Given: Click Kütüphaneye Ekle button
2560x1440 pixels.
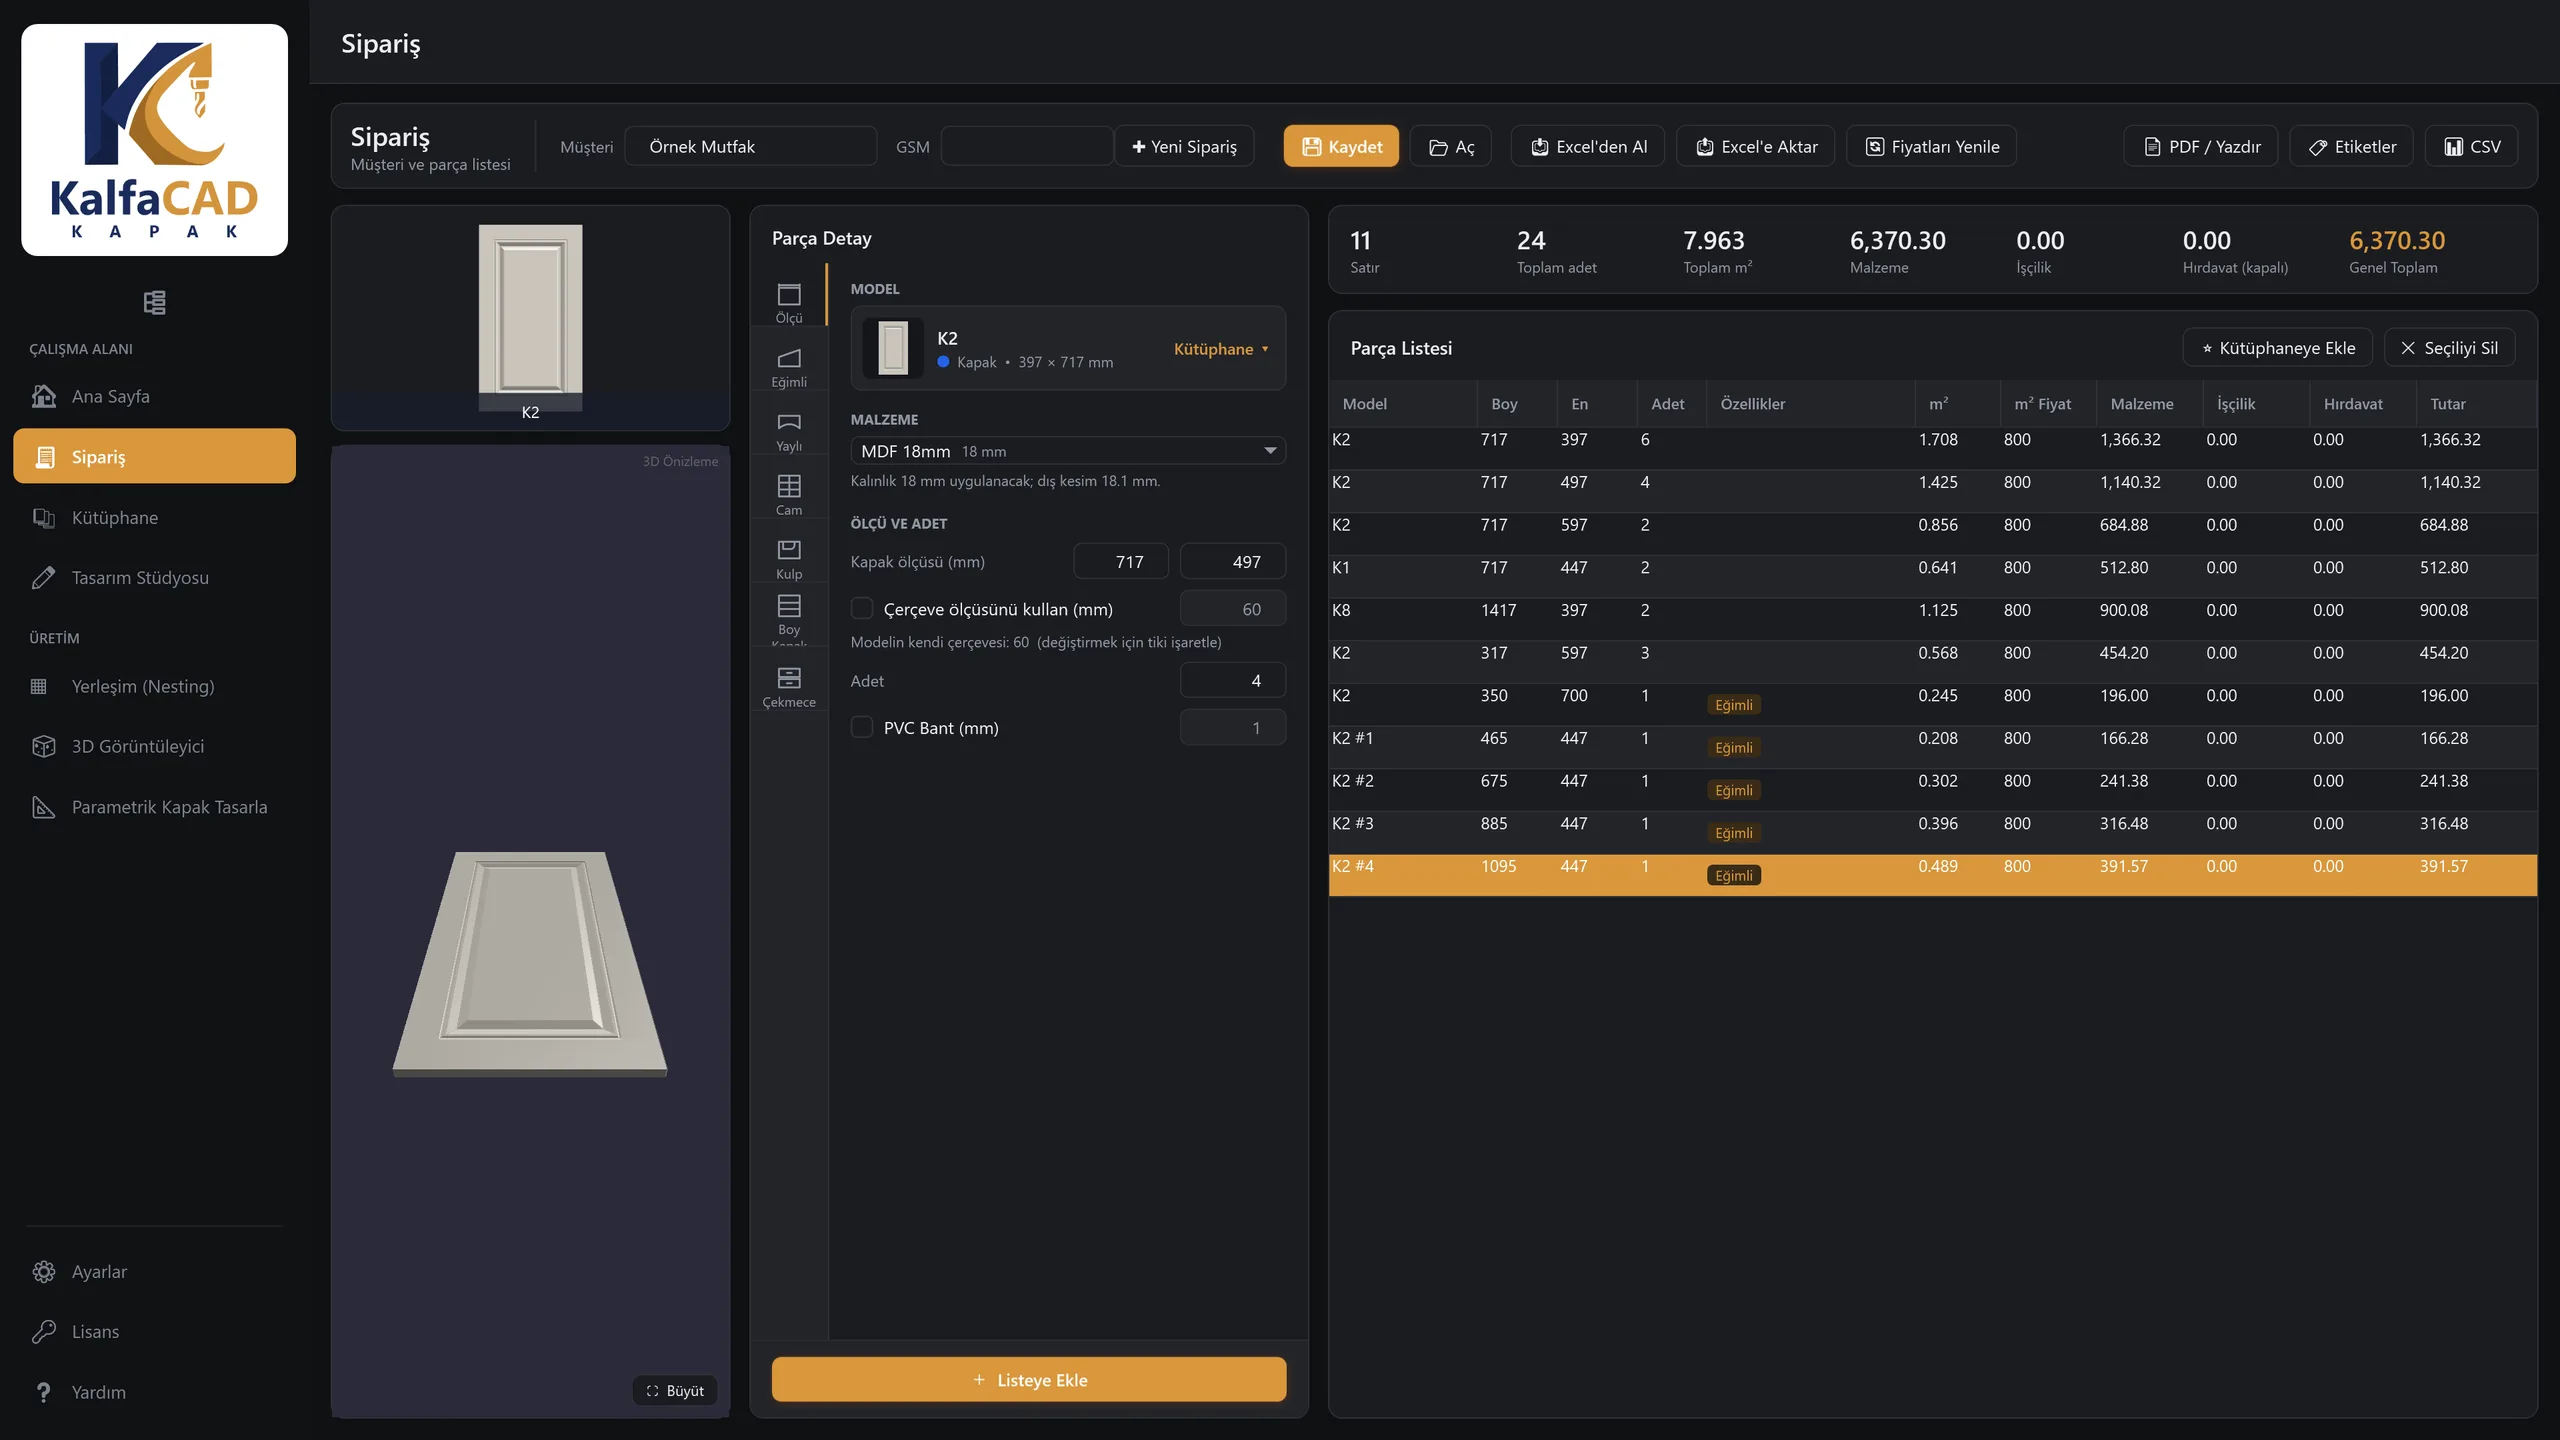Looking at the screenshot, I should [x=2278, y=348].
